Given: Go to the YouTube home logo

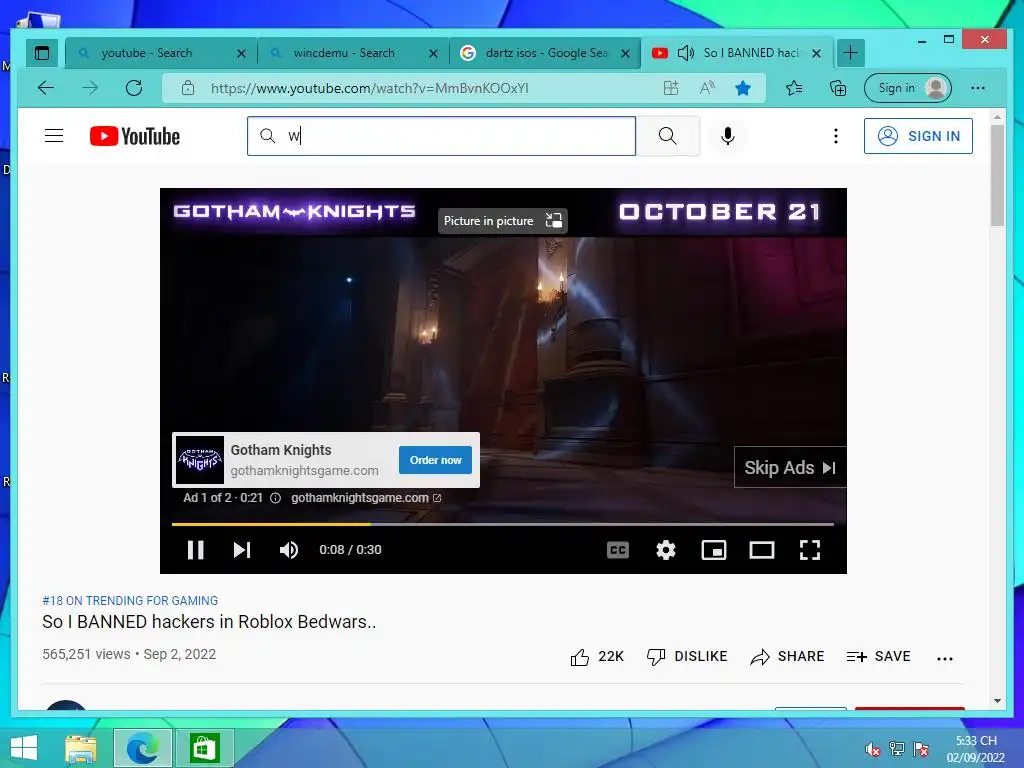Looking at the screenshot, I should (x=135, y=136).
